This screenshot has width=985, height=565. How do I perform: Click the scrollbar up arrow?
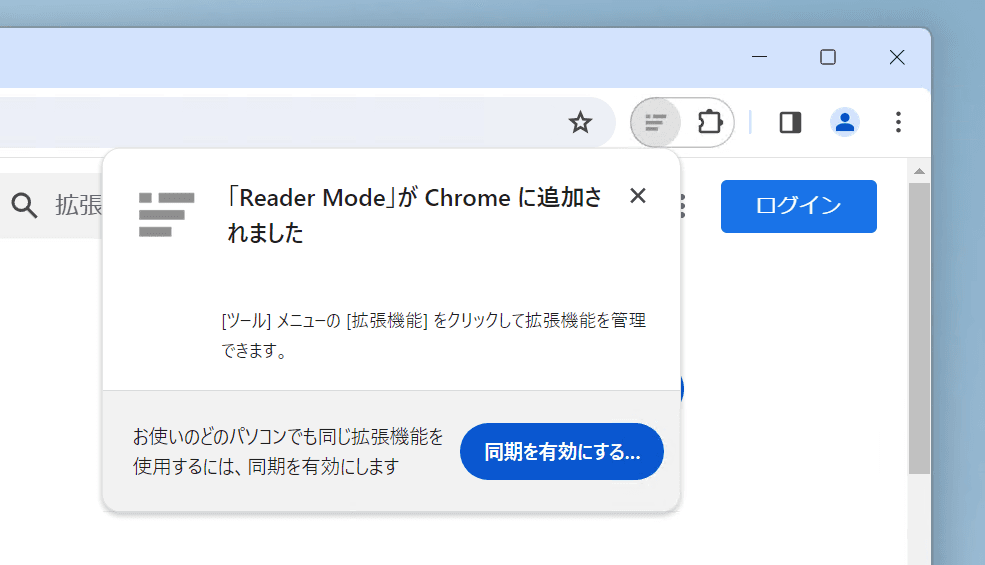[x=919, y=171]
